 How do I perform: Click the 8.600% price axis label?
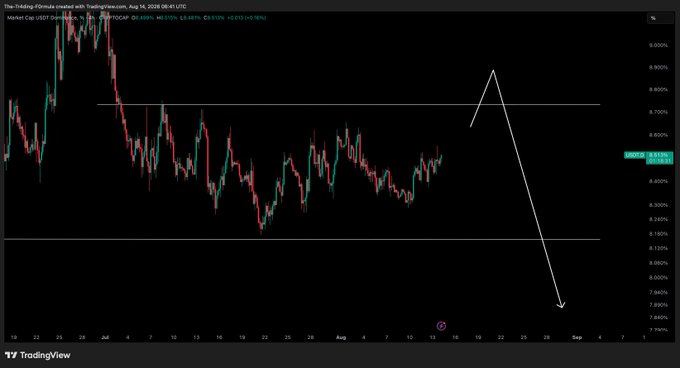(x=658, y=135)
